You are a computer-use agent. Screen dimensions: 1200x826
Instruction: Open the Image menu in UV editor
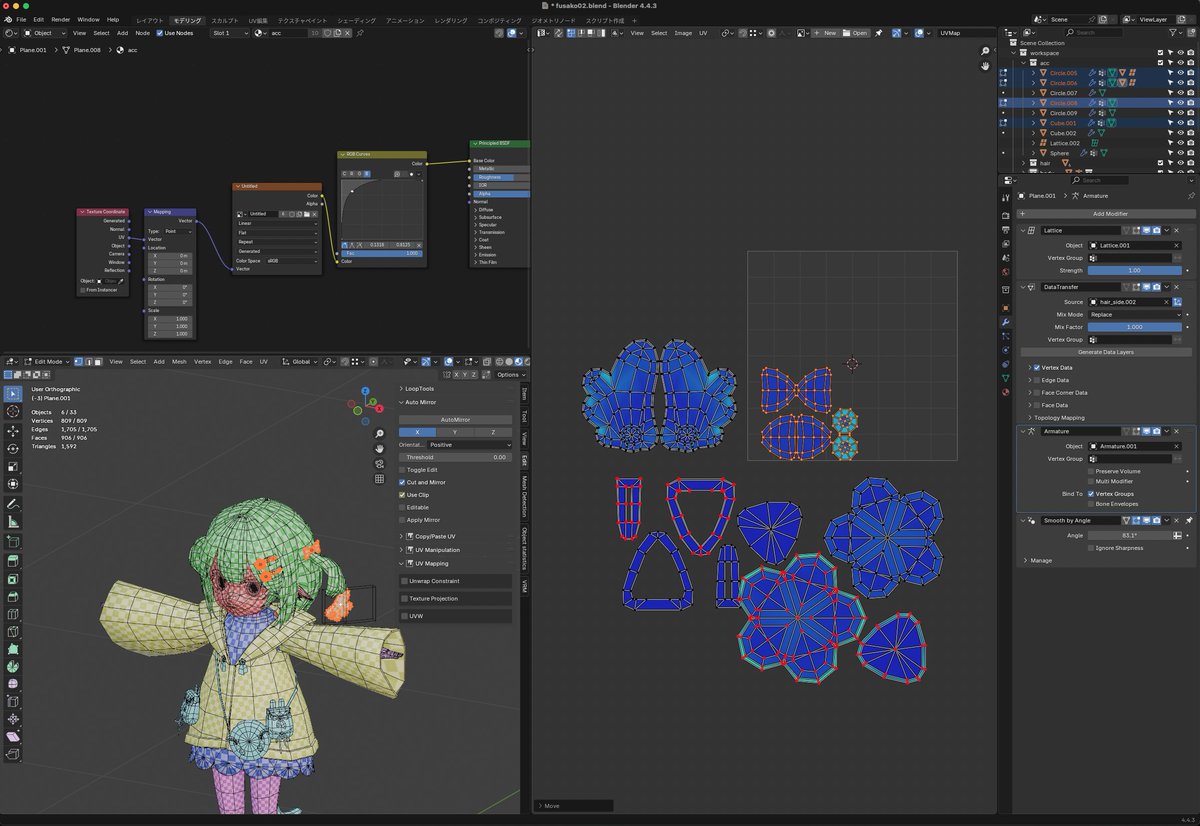(683, 33)
